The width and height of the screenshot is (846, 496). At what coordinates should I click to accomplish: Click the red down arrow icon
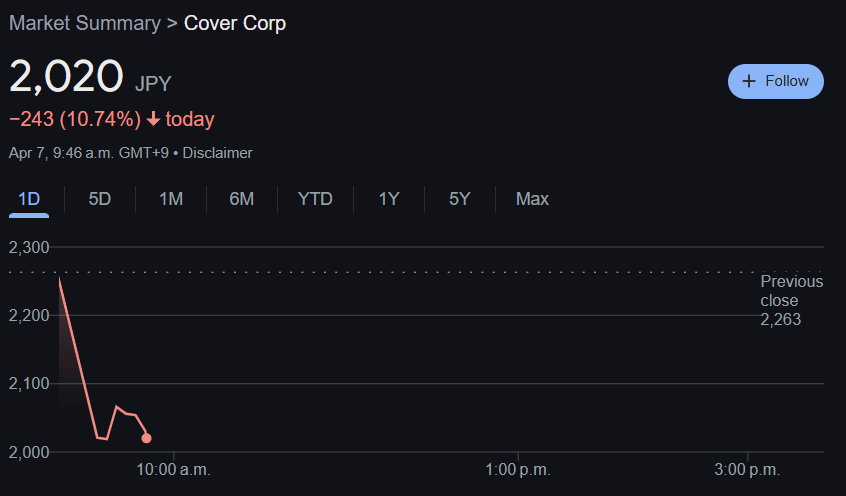click(x=153, y=119)
